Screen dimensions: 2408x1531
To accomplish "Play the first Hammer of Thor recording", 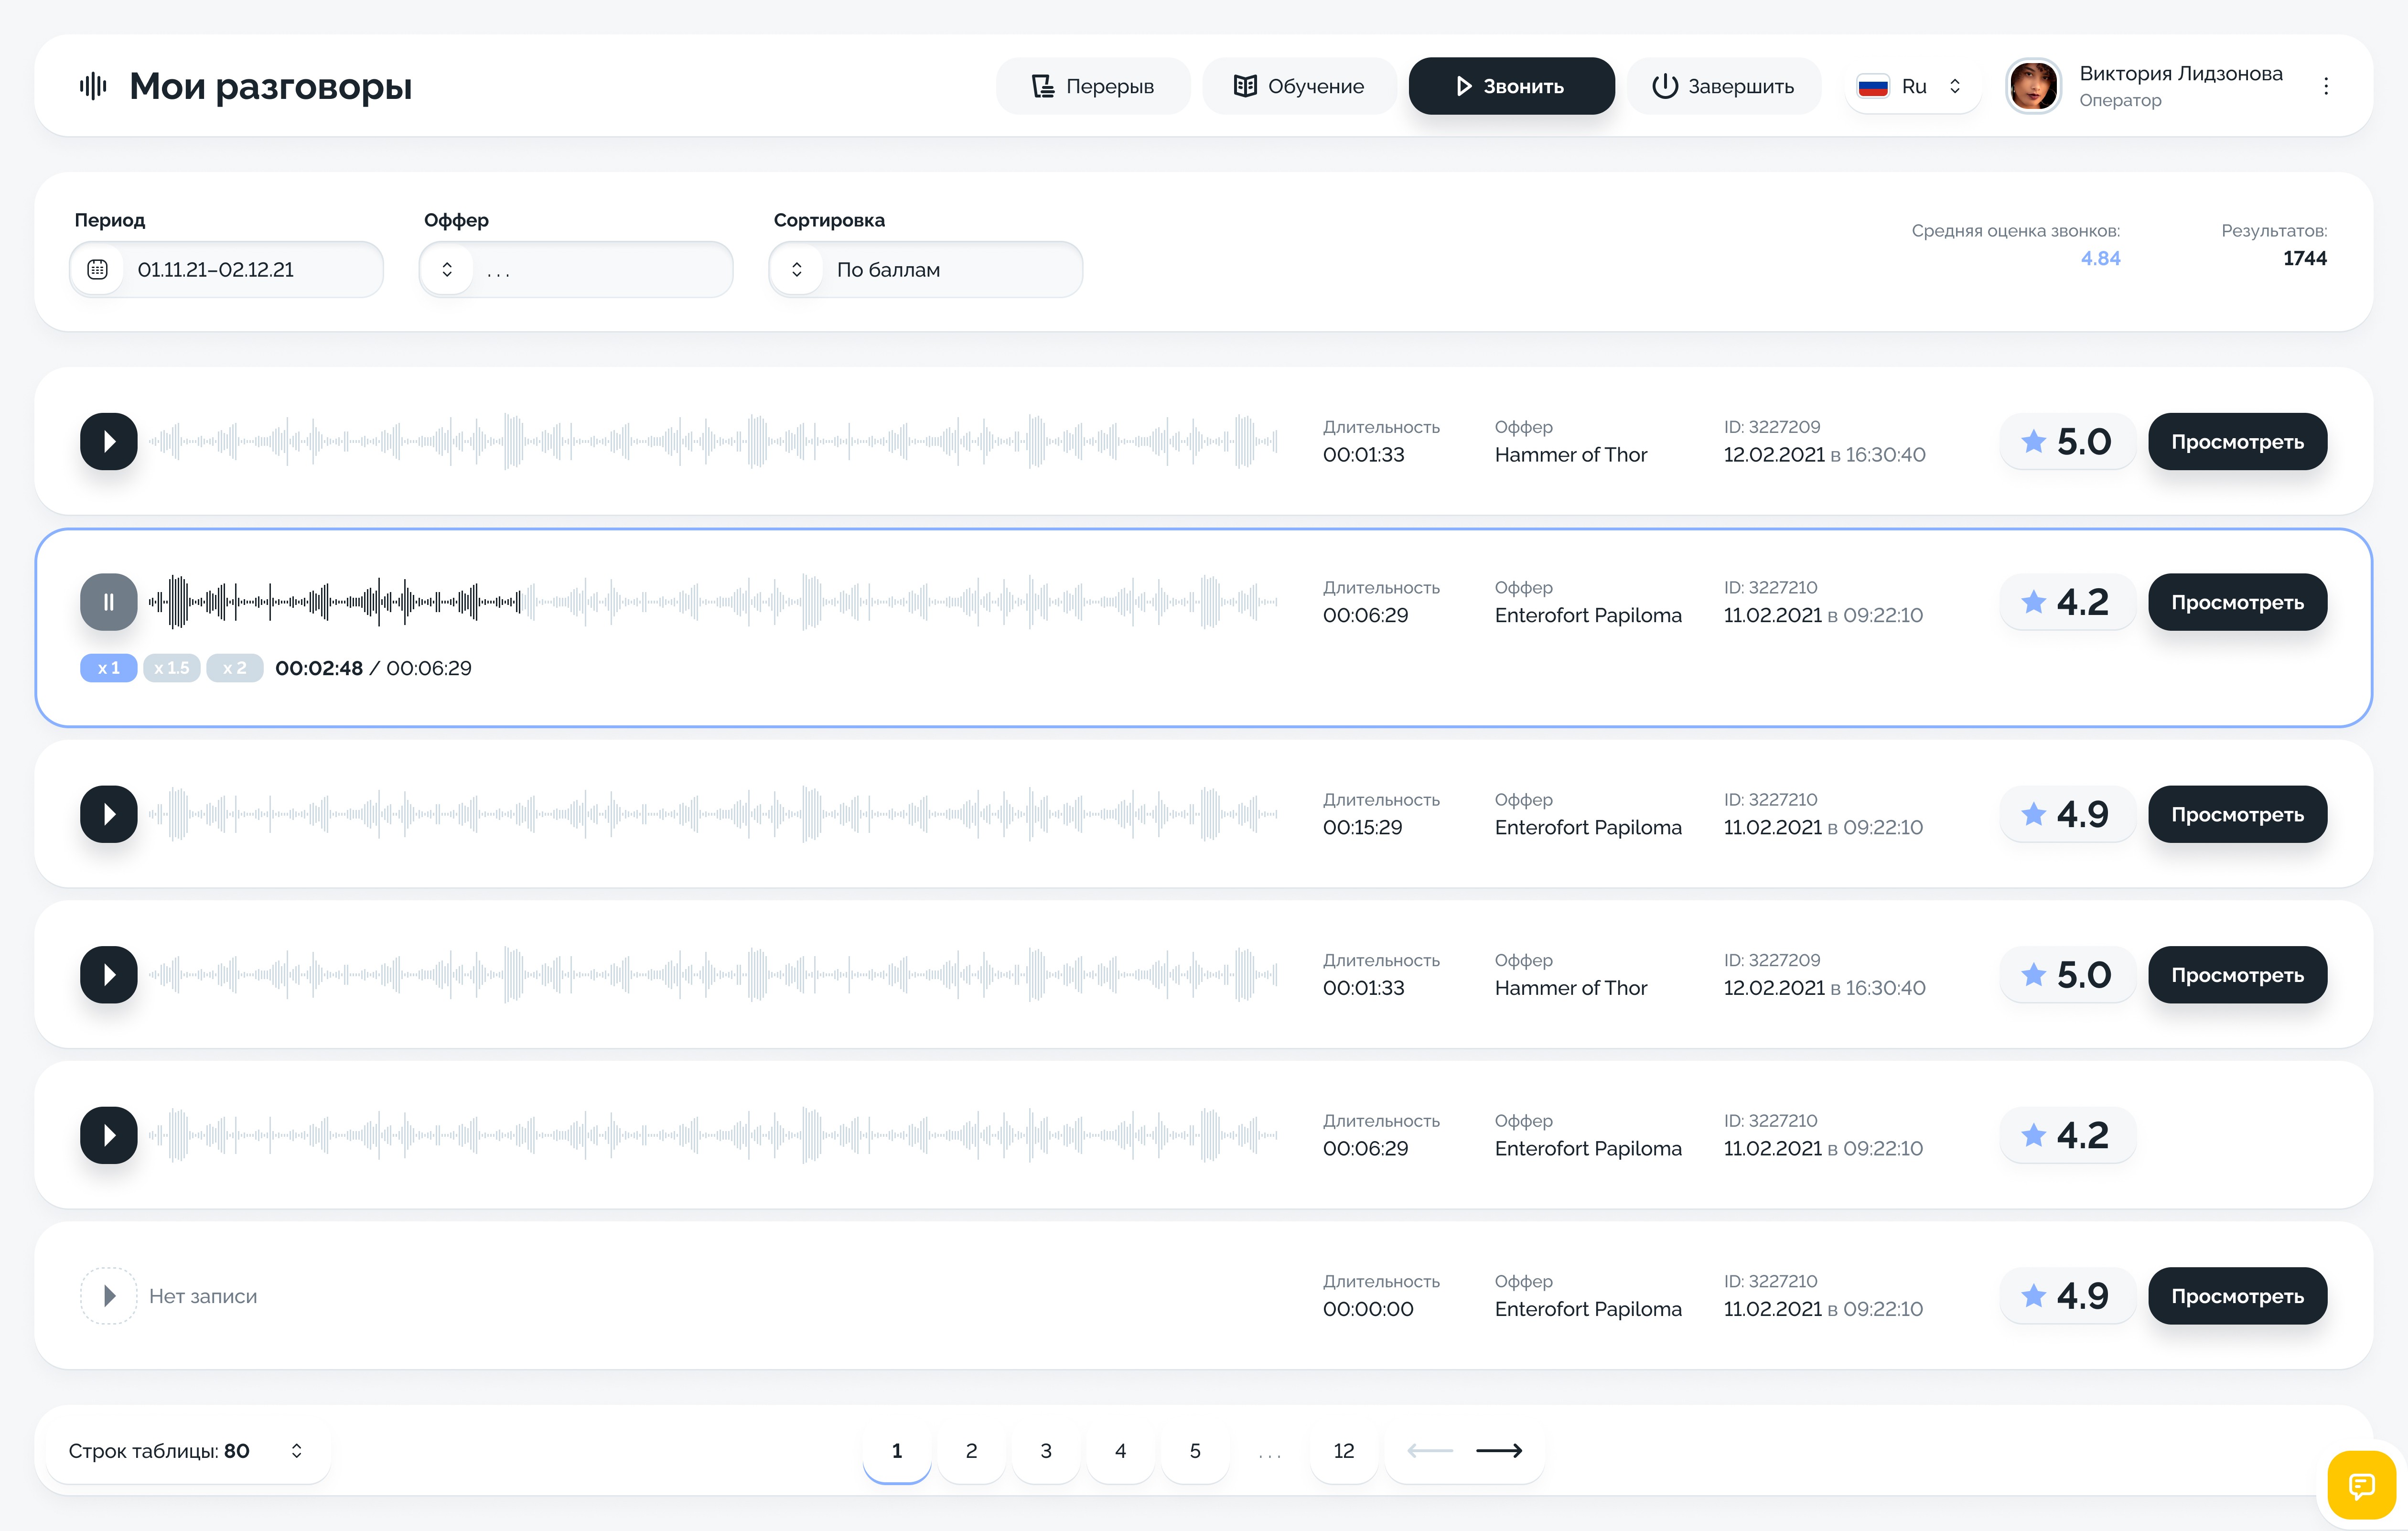I will coord(108,441).
